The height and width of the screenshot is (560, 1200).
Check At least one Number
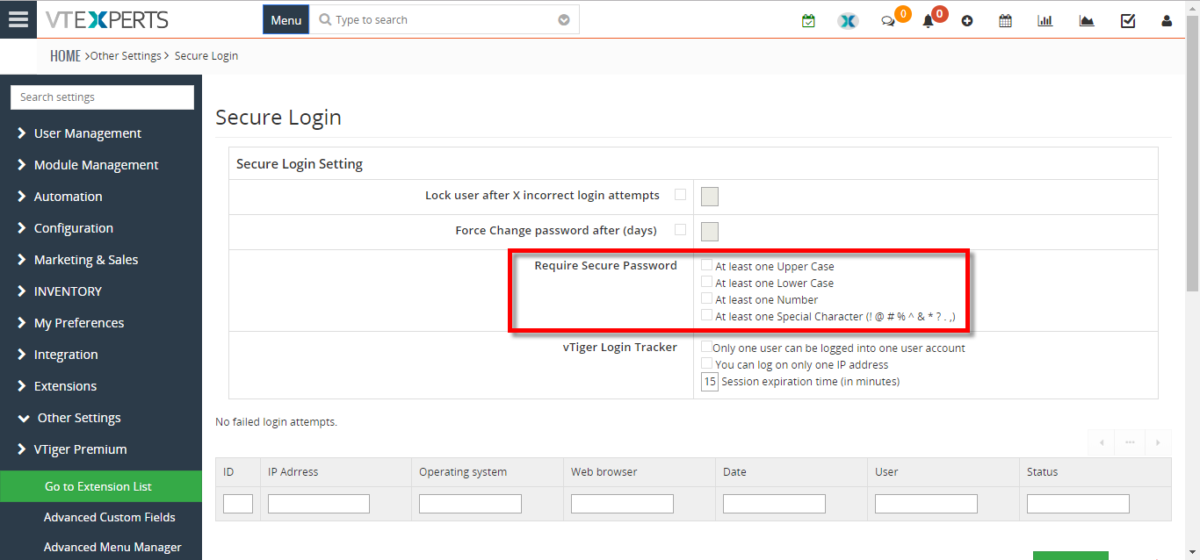707,298
